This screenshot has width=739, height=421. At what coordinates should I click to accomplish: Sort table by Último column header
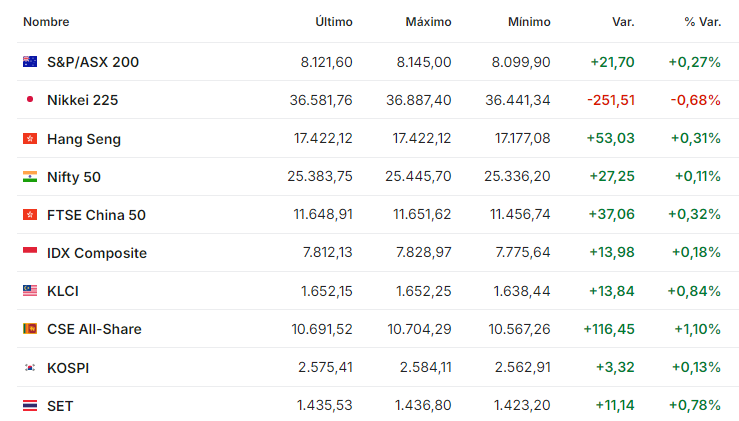(x=334, y=22)
